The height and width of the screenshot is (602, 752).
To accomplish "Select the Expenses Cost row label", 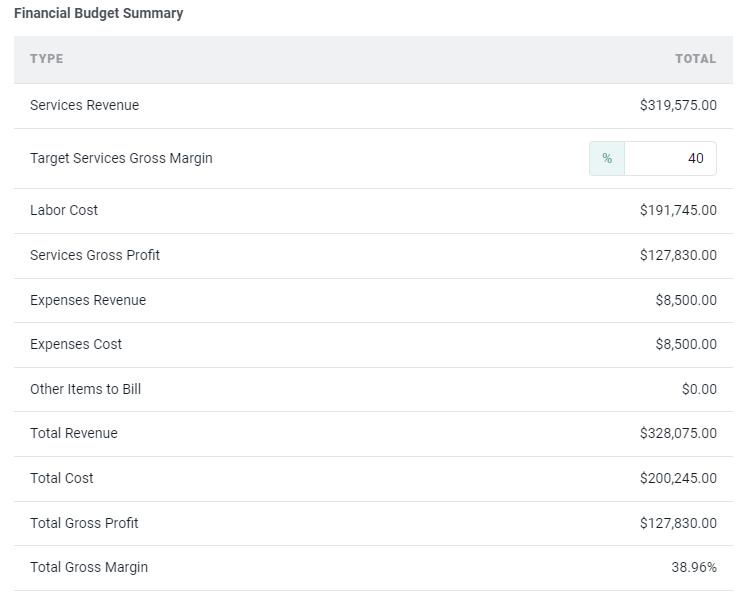I will (76, 344).
